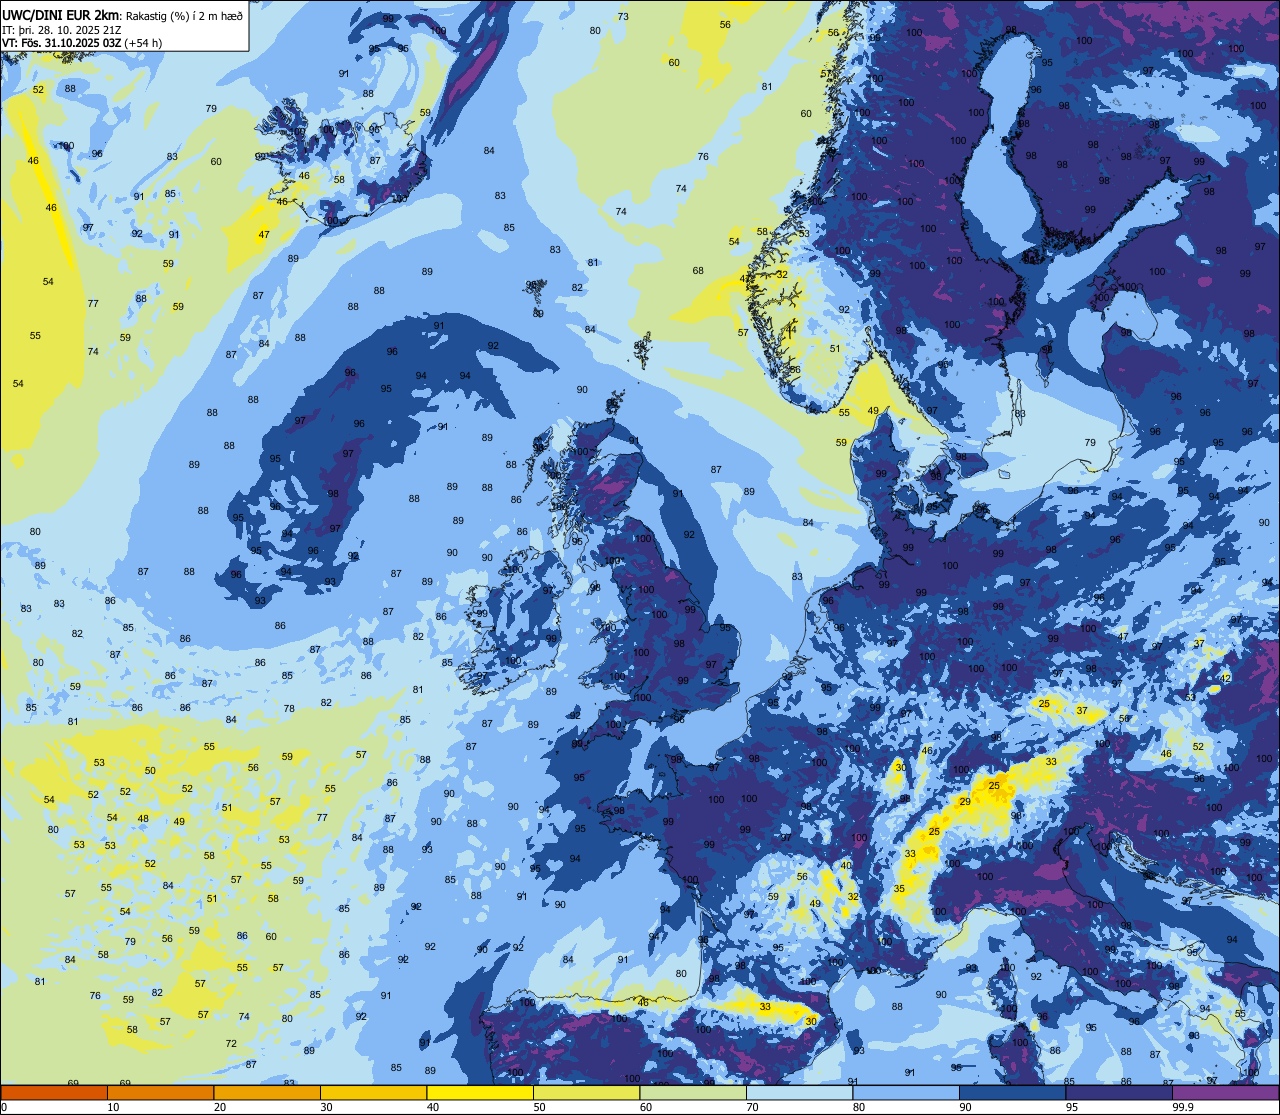Image resolution: width=1280 pixels, height=1115 pixels.
Task: Click the "10" legend scale label
Action: (x=113, y=1107)
